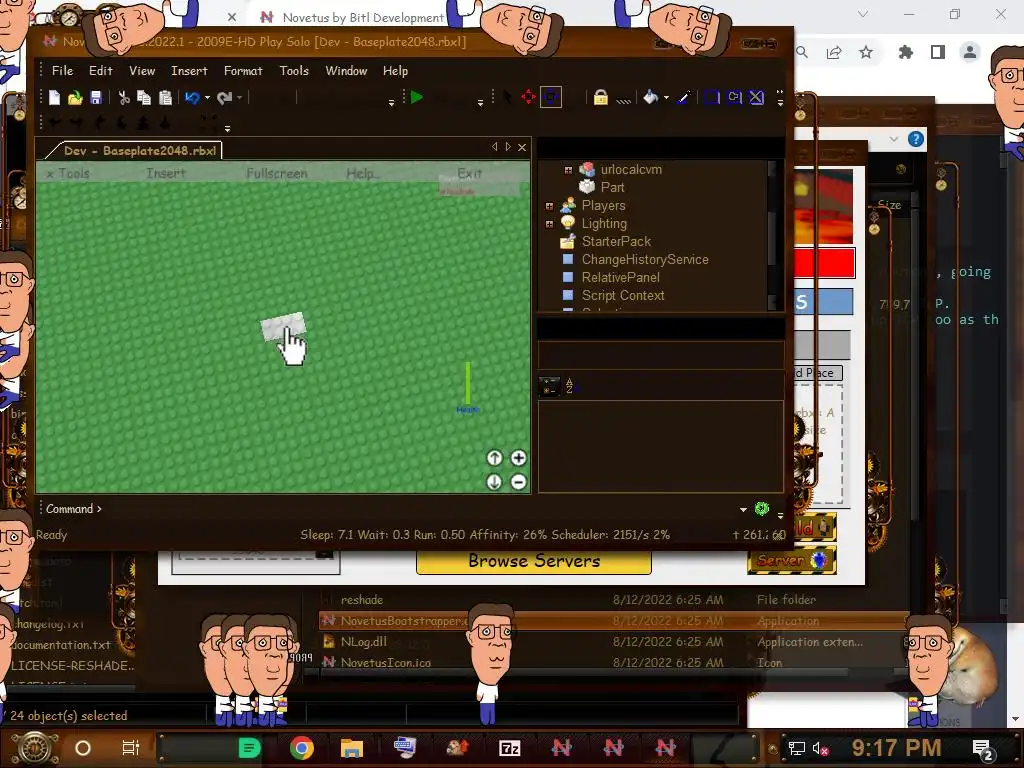Image resolution: width=1024 pixels, height=768 pixels.
Task: Zoom out with the minus camera button
Action: pos(519,482)
